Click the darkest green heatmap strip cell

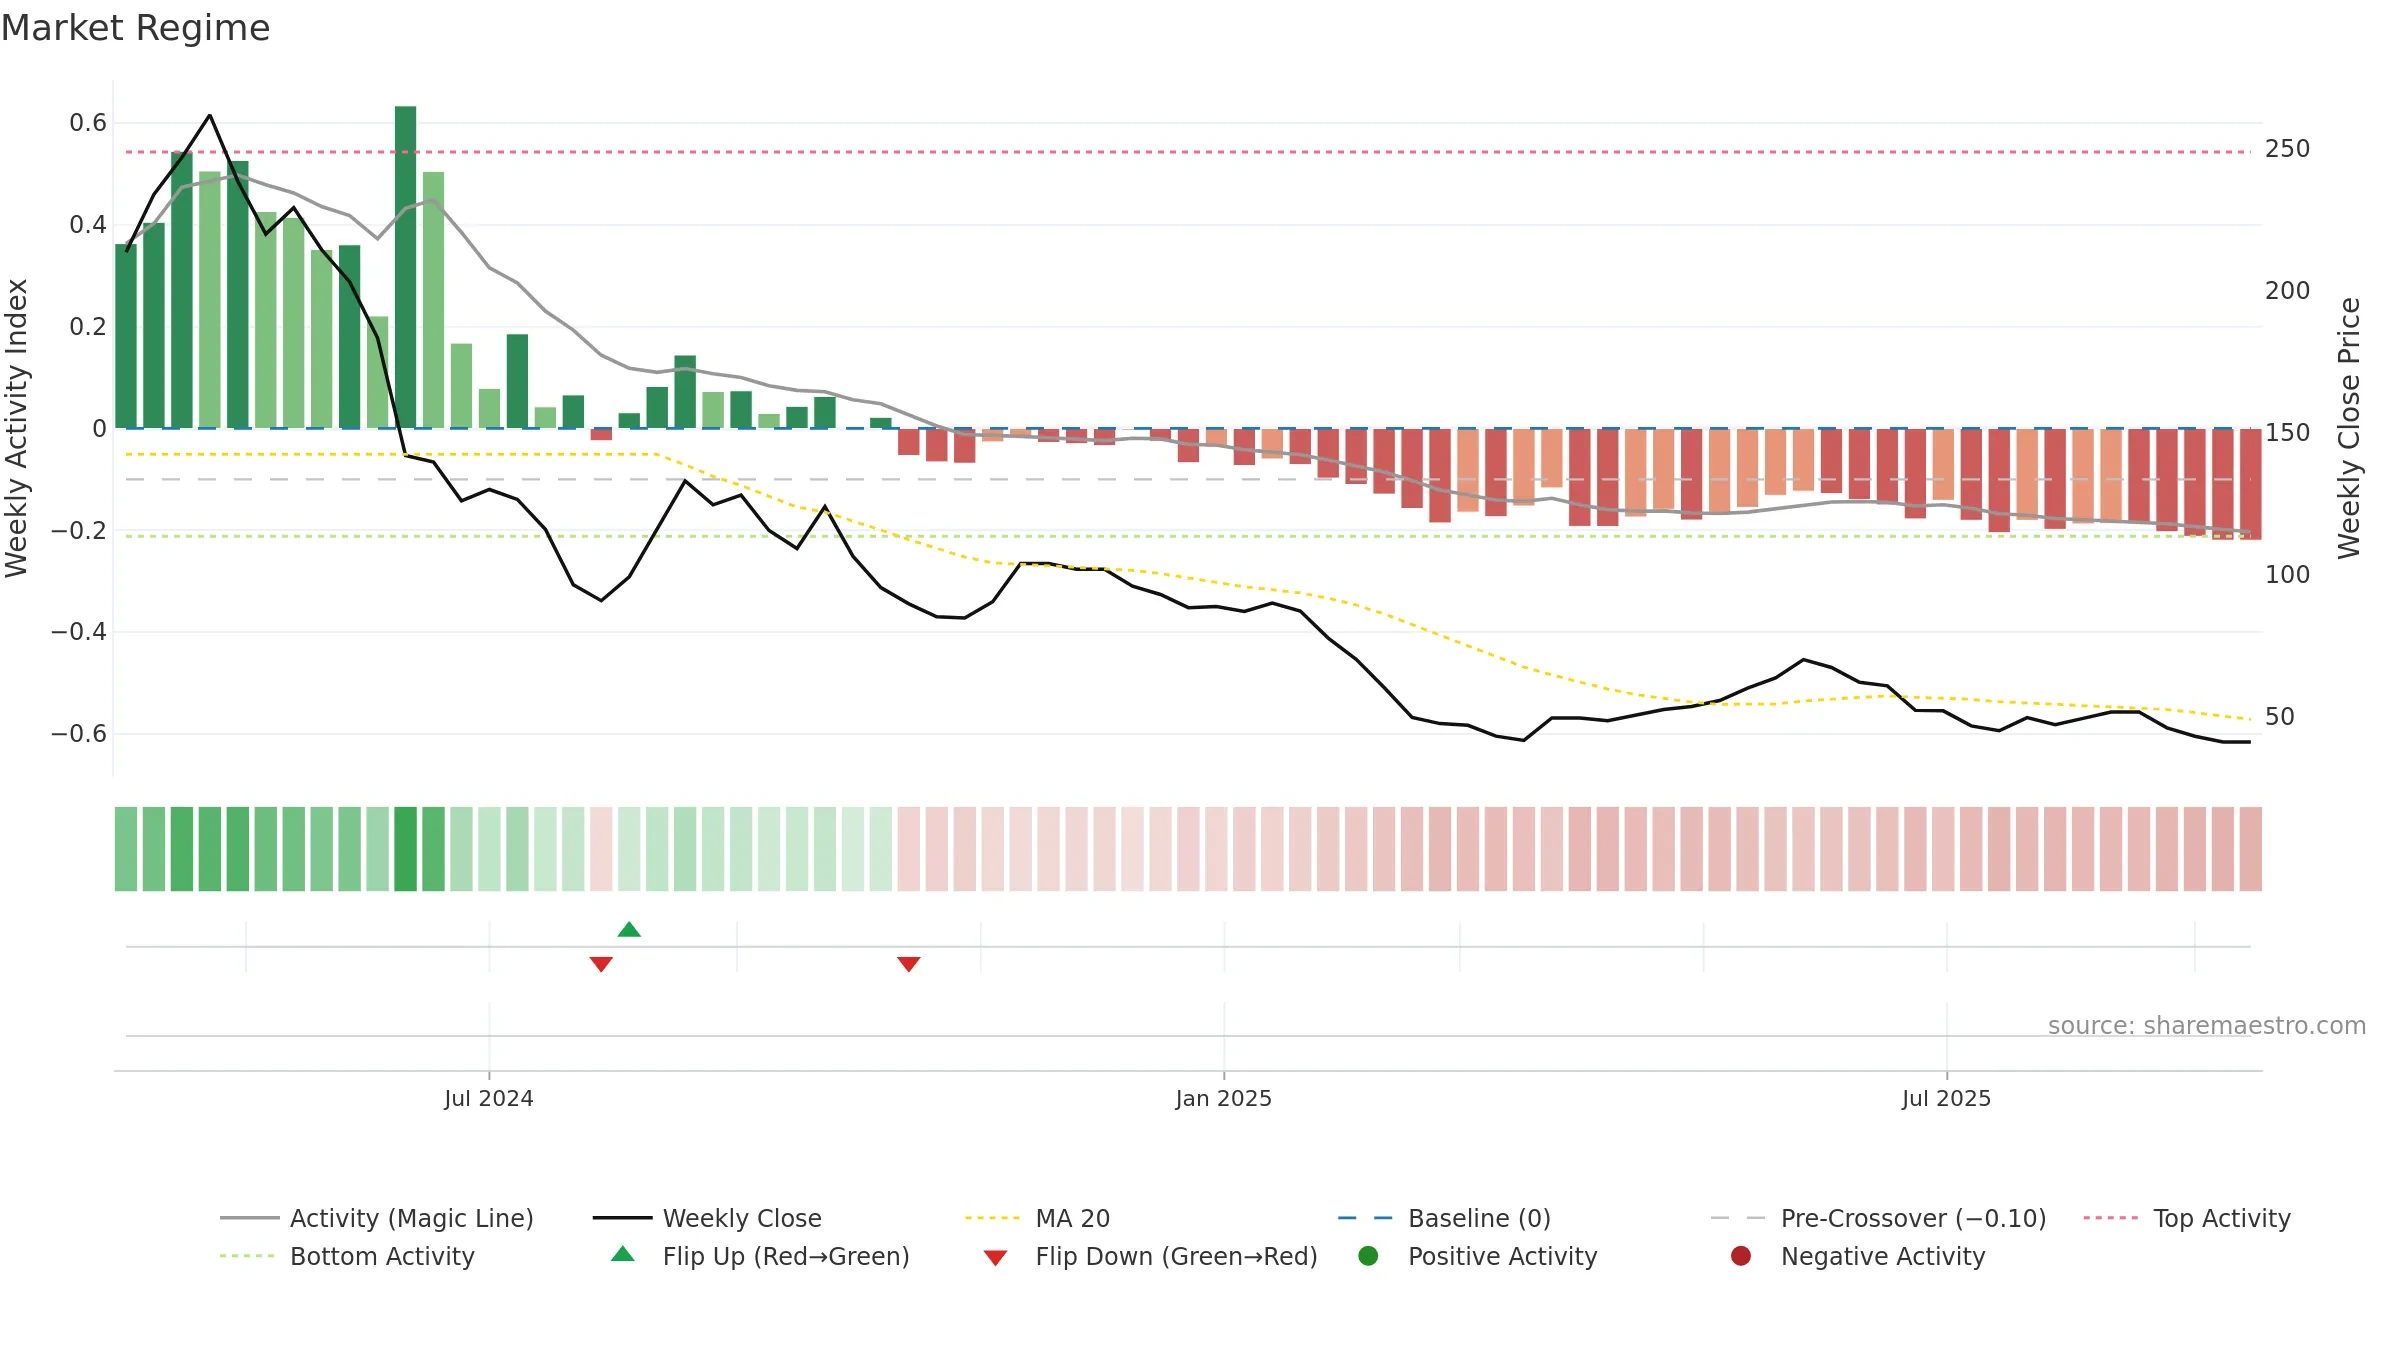pyautogui.click(x=405, y=849)
